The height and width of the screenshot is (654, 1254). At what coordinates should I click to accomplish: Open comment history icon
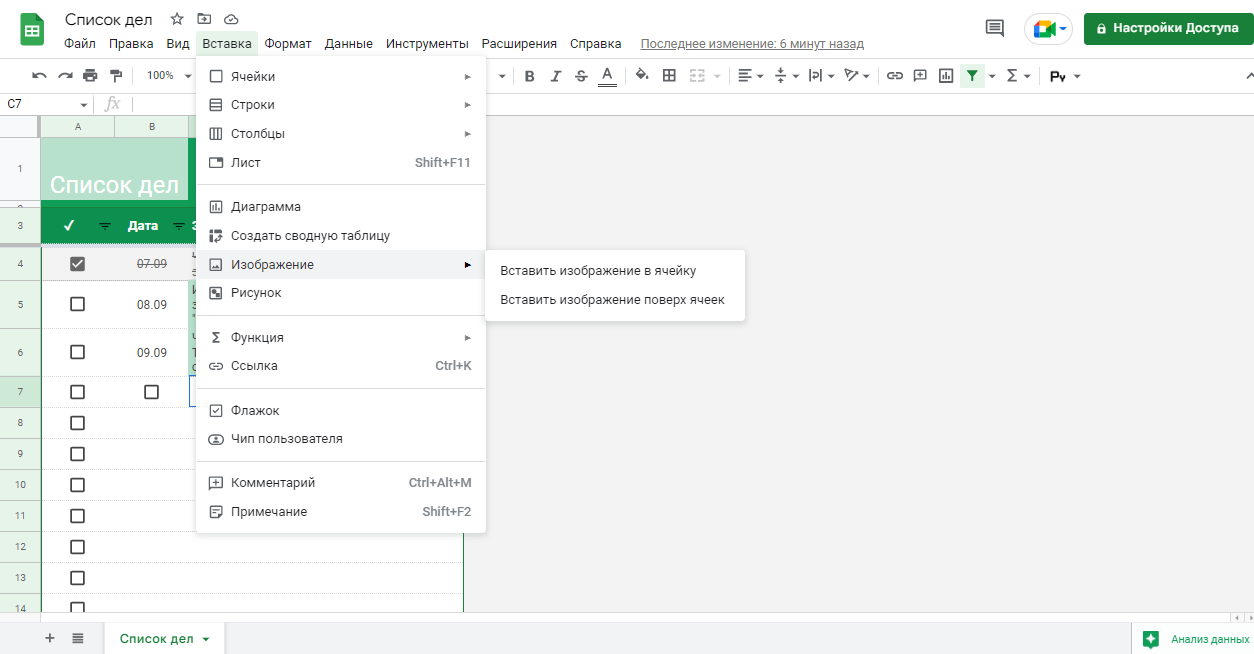pos(995,28)
